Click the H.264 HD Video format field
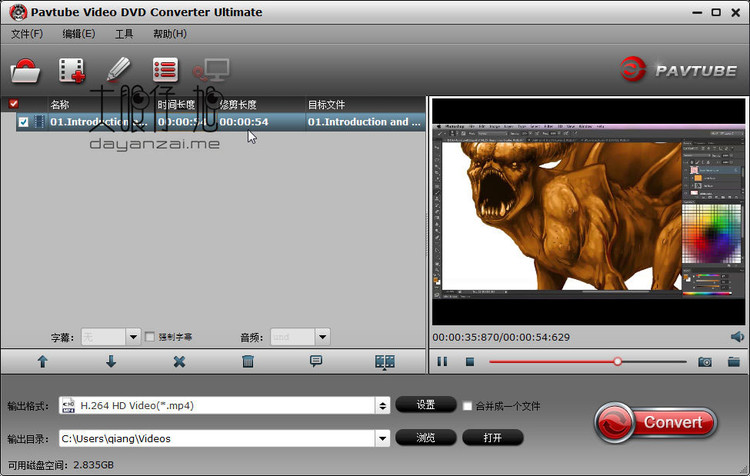Screen dimensions: 750x476 [218, 406]
